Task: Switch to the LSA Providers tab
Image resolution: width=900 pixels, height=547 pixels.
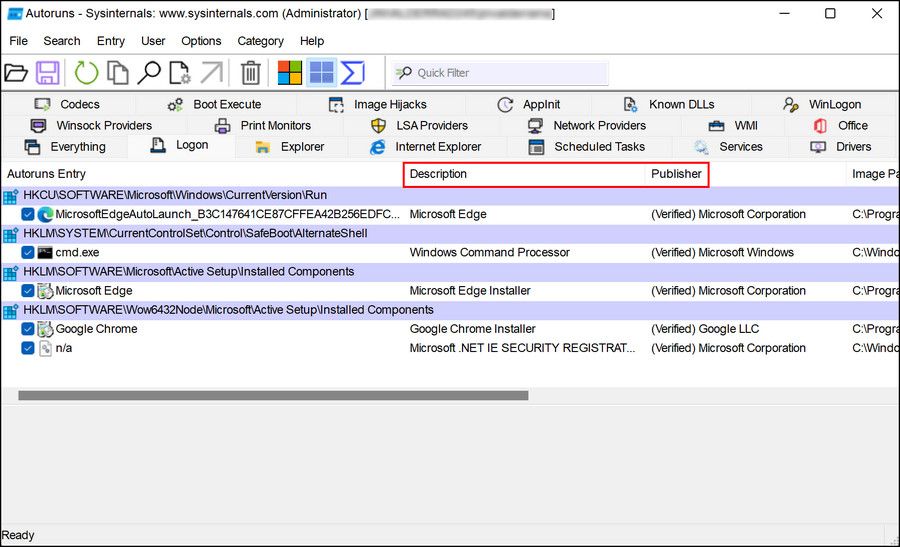Action: pyautogui.click(x=420, y=125)
